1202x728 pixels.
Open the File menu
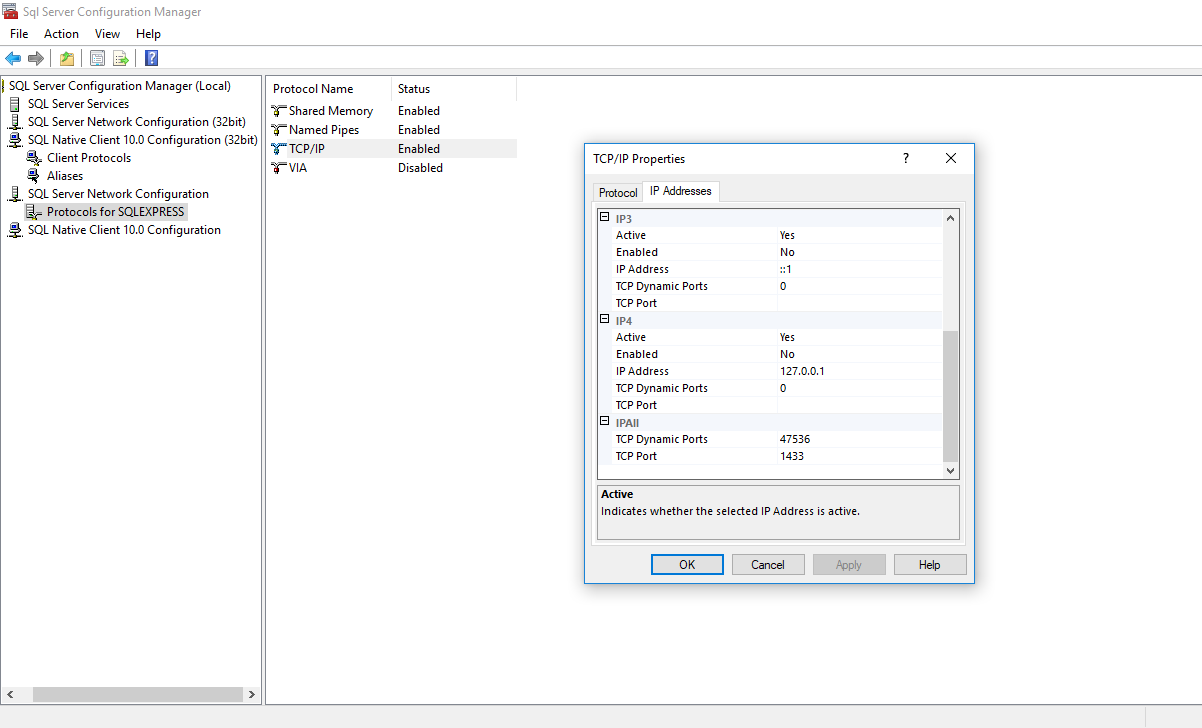[19, 34]
